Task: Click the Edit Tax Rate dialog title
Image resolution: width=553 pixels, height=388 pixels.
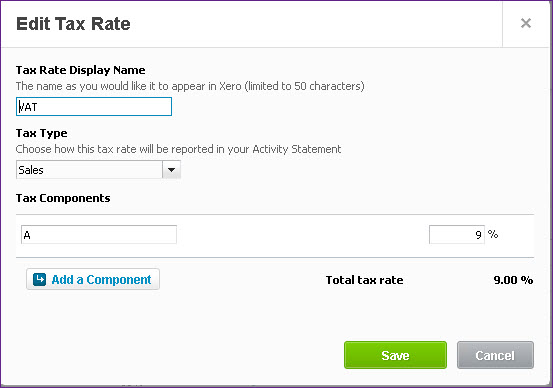Action: click(73, 24)
